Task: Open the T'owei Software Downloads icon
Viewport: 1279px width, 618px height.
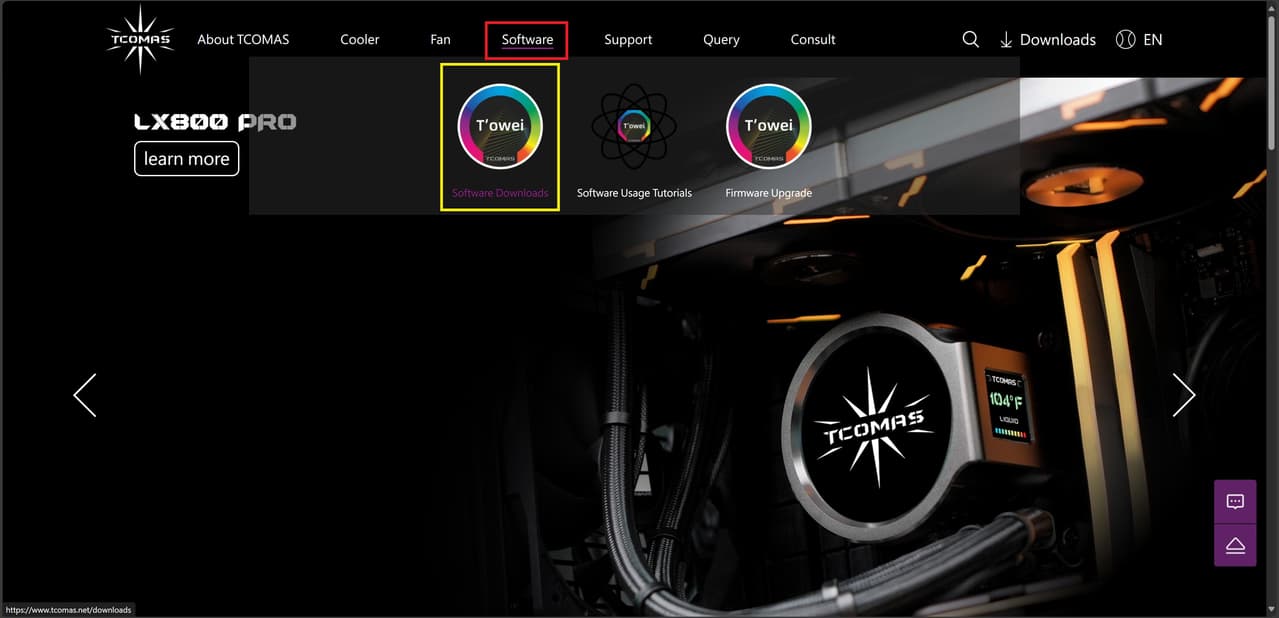Action: [x=500, y=126]
